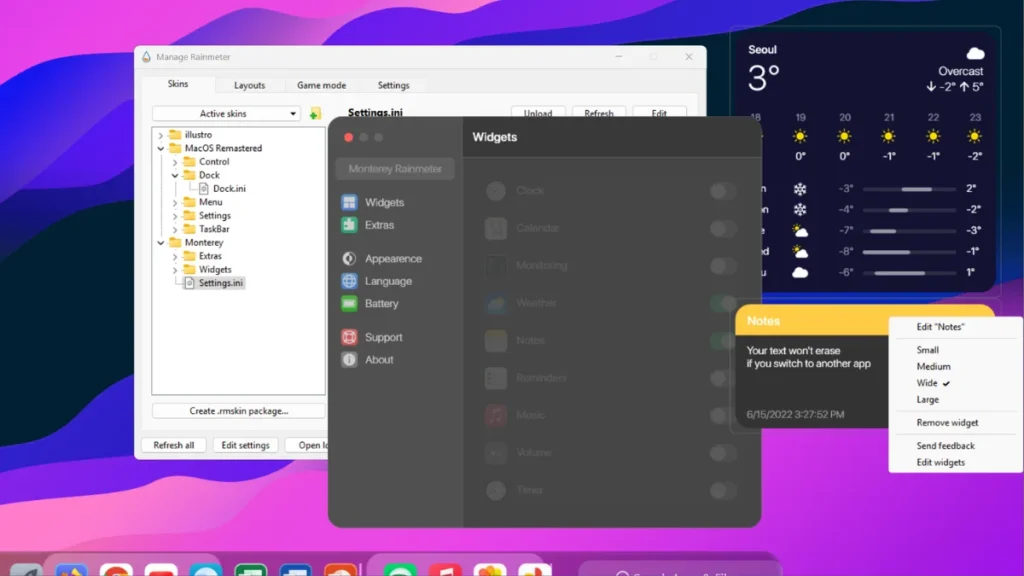Click the Timer widget icon
1024x576 pixels.
[x=496, y=490]
